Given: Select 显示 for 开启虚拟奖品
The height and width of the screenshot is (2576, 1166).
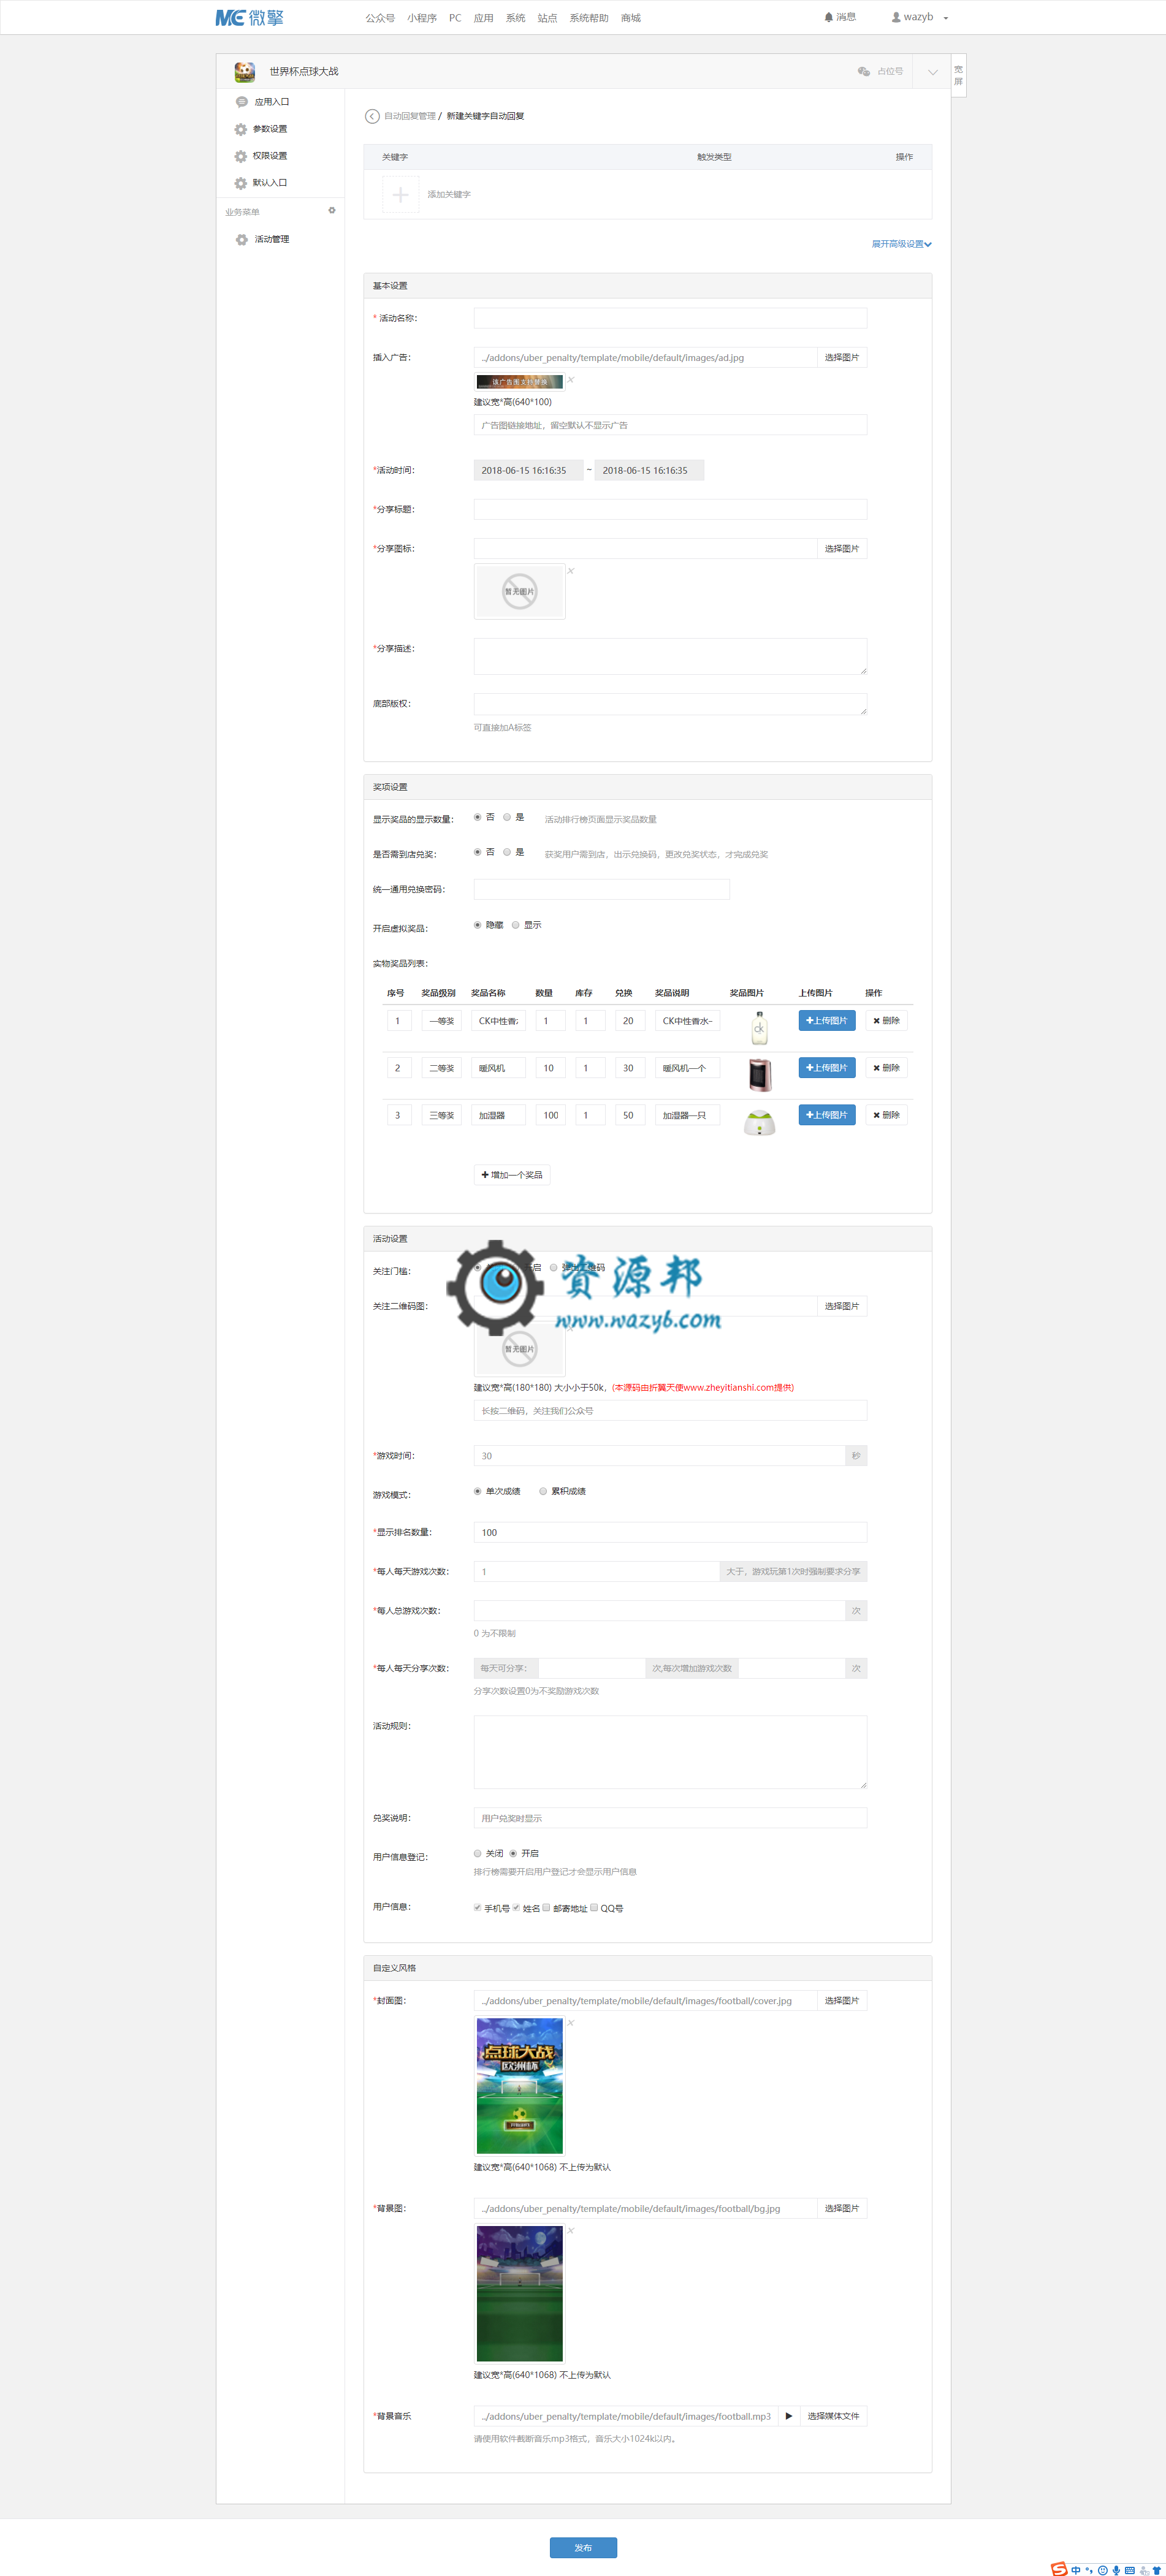Looking at the screenshot, I should click(x=515, y=925).
